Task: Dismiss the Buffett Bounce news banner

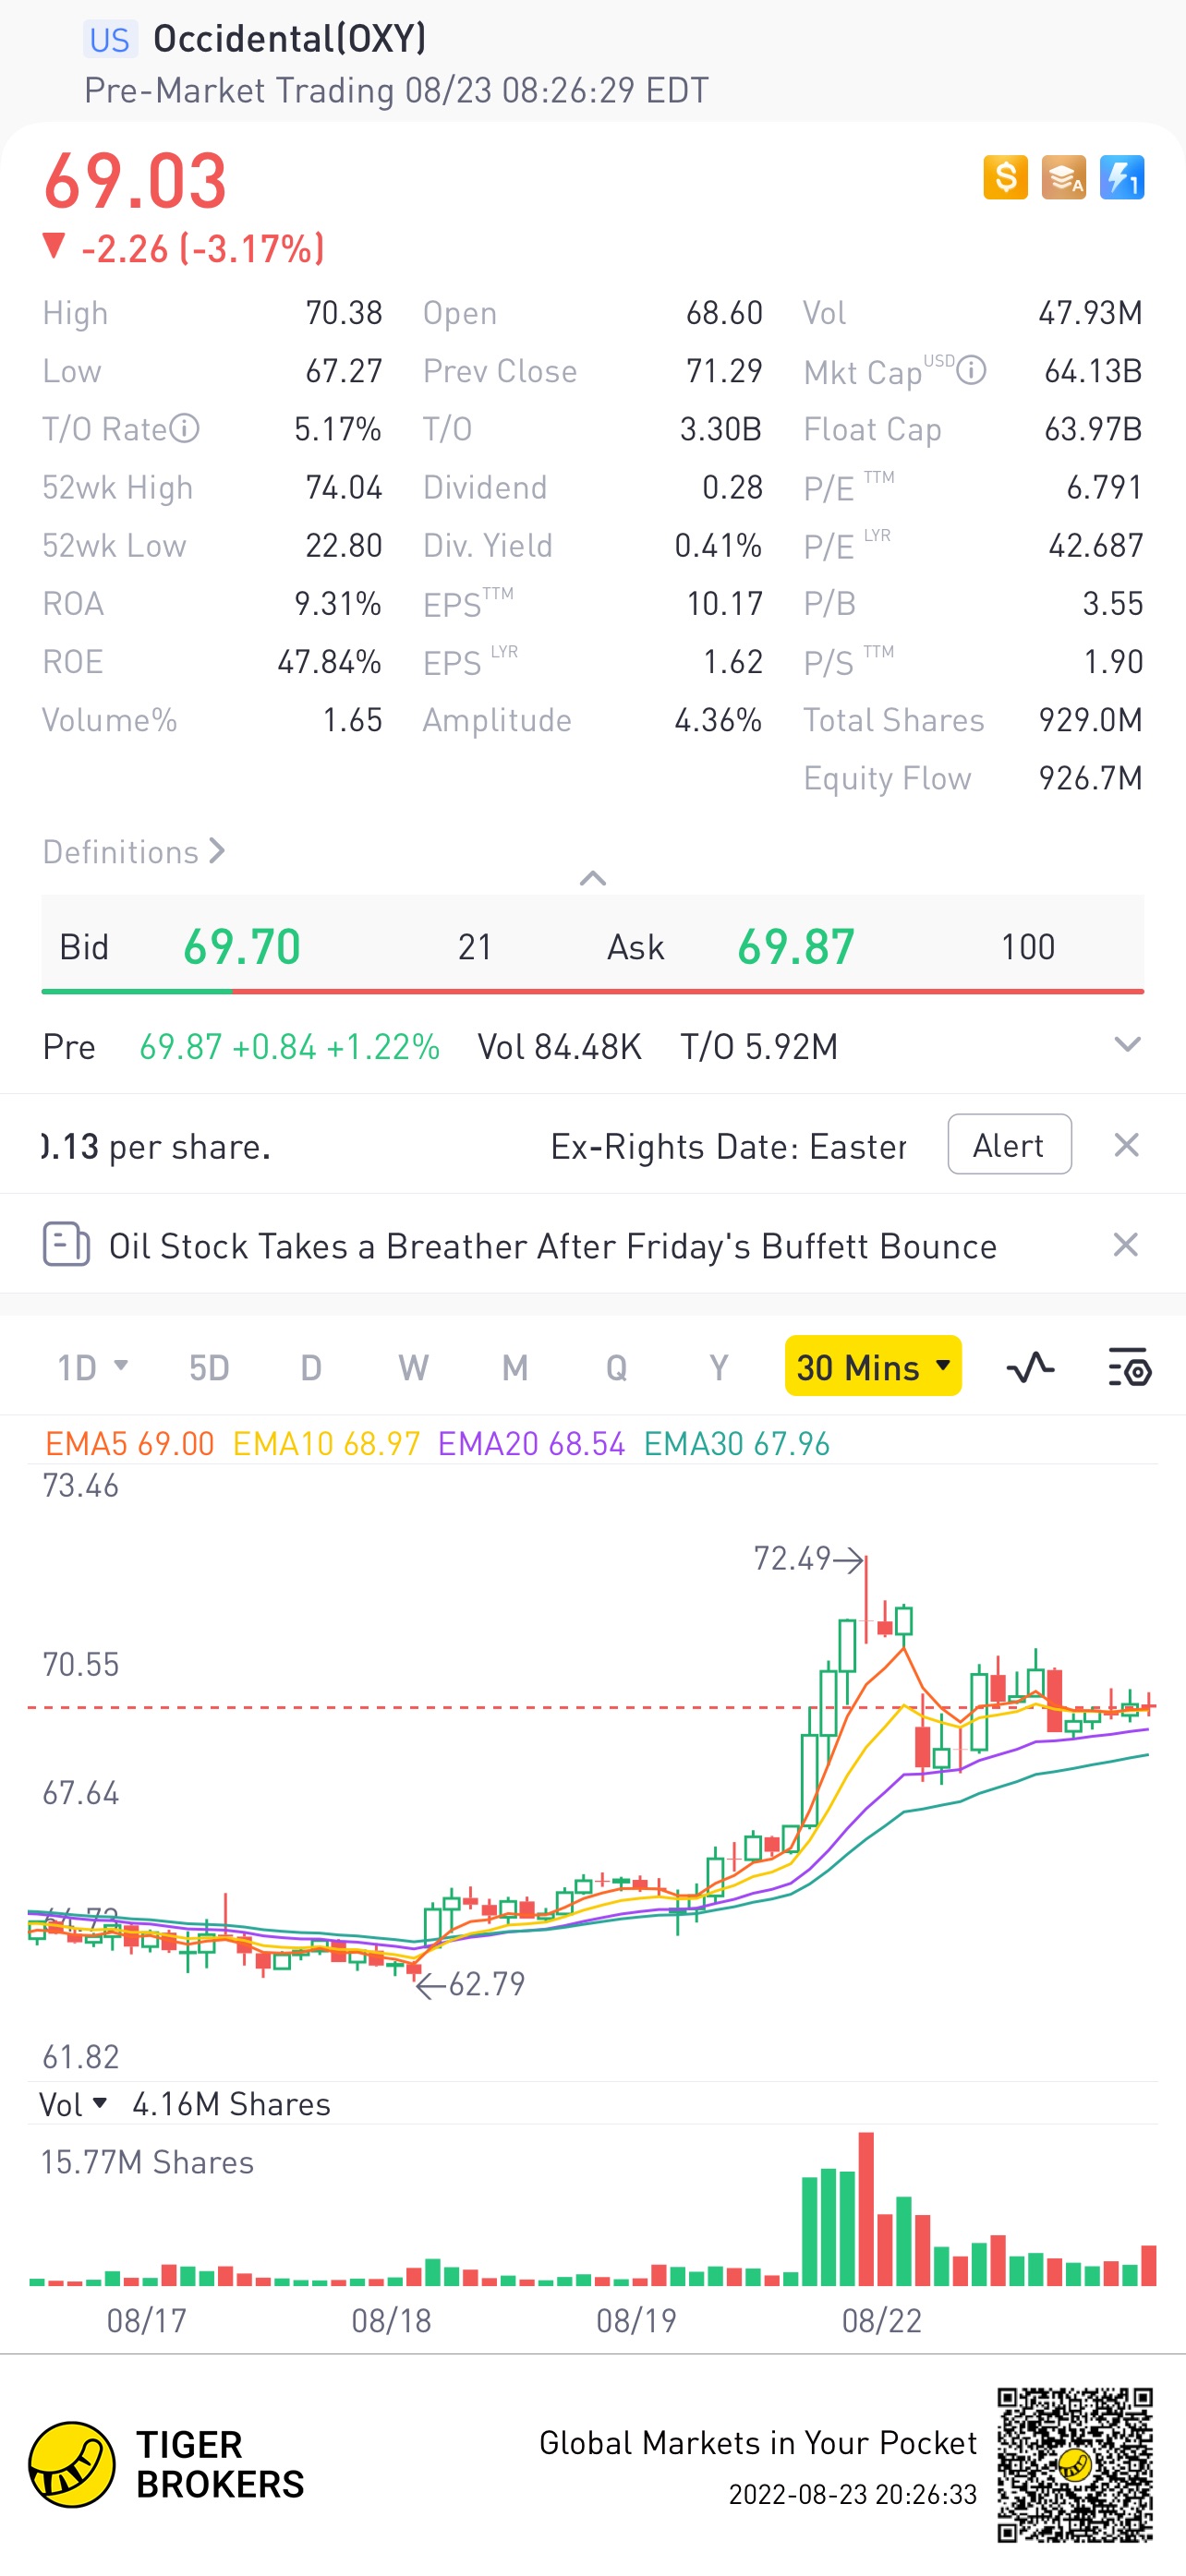Action: pyautogui.click(x=1126, y=1245)
